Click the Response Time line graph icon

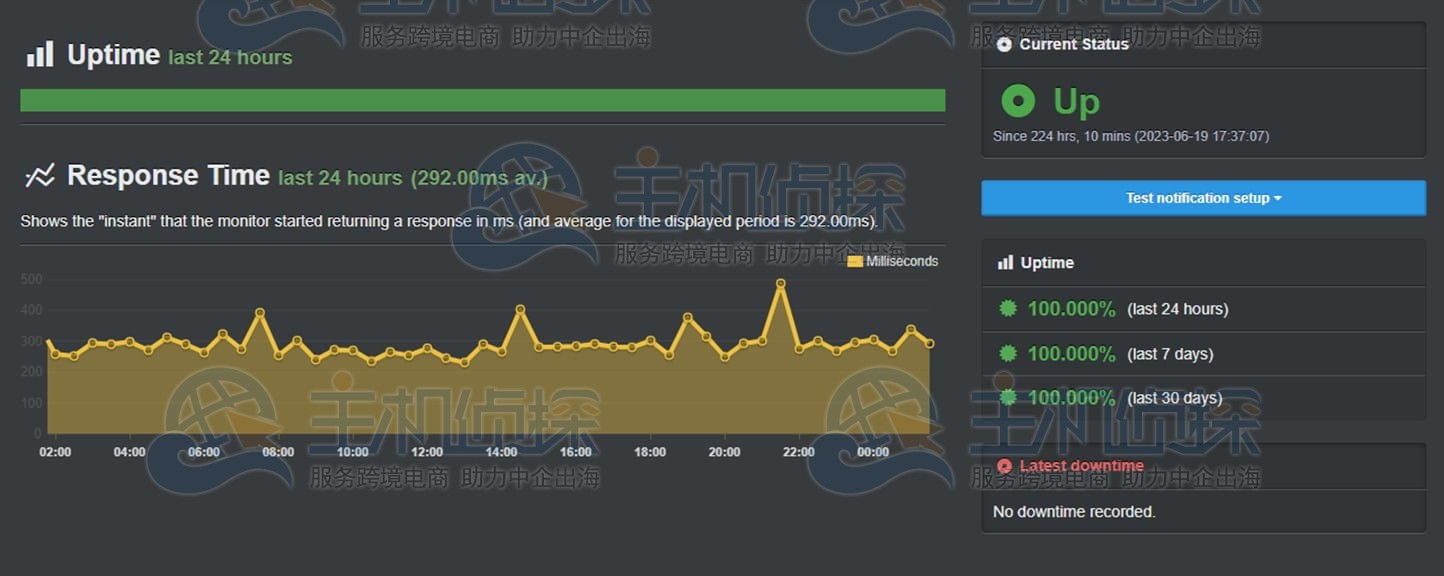click(40, 176)
